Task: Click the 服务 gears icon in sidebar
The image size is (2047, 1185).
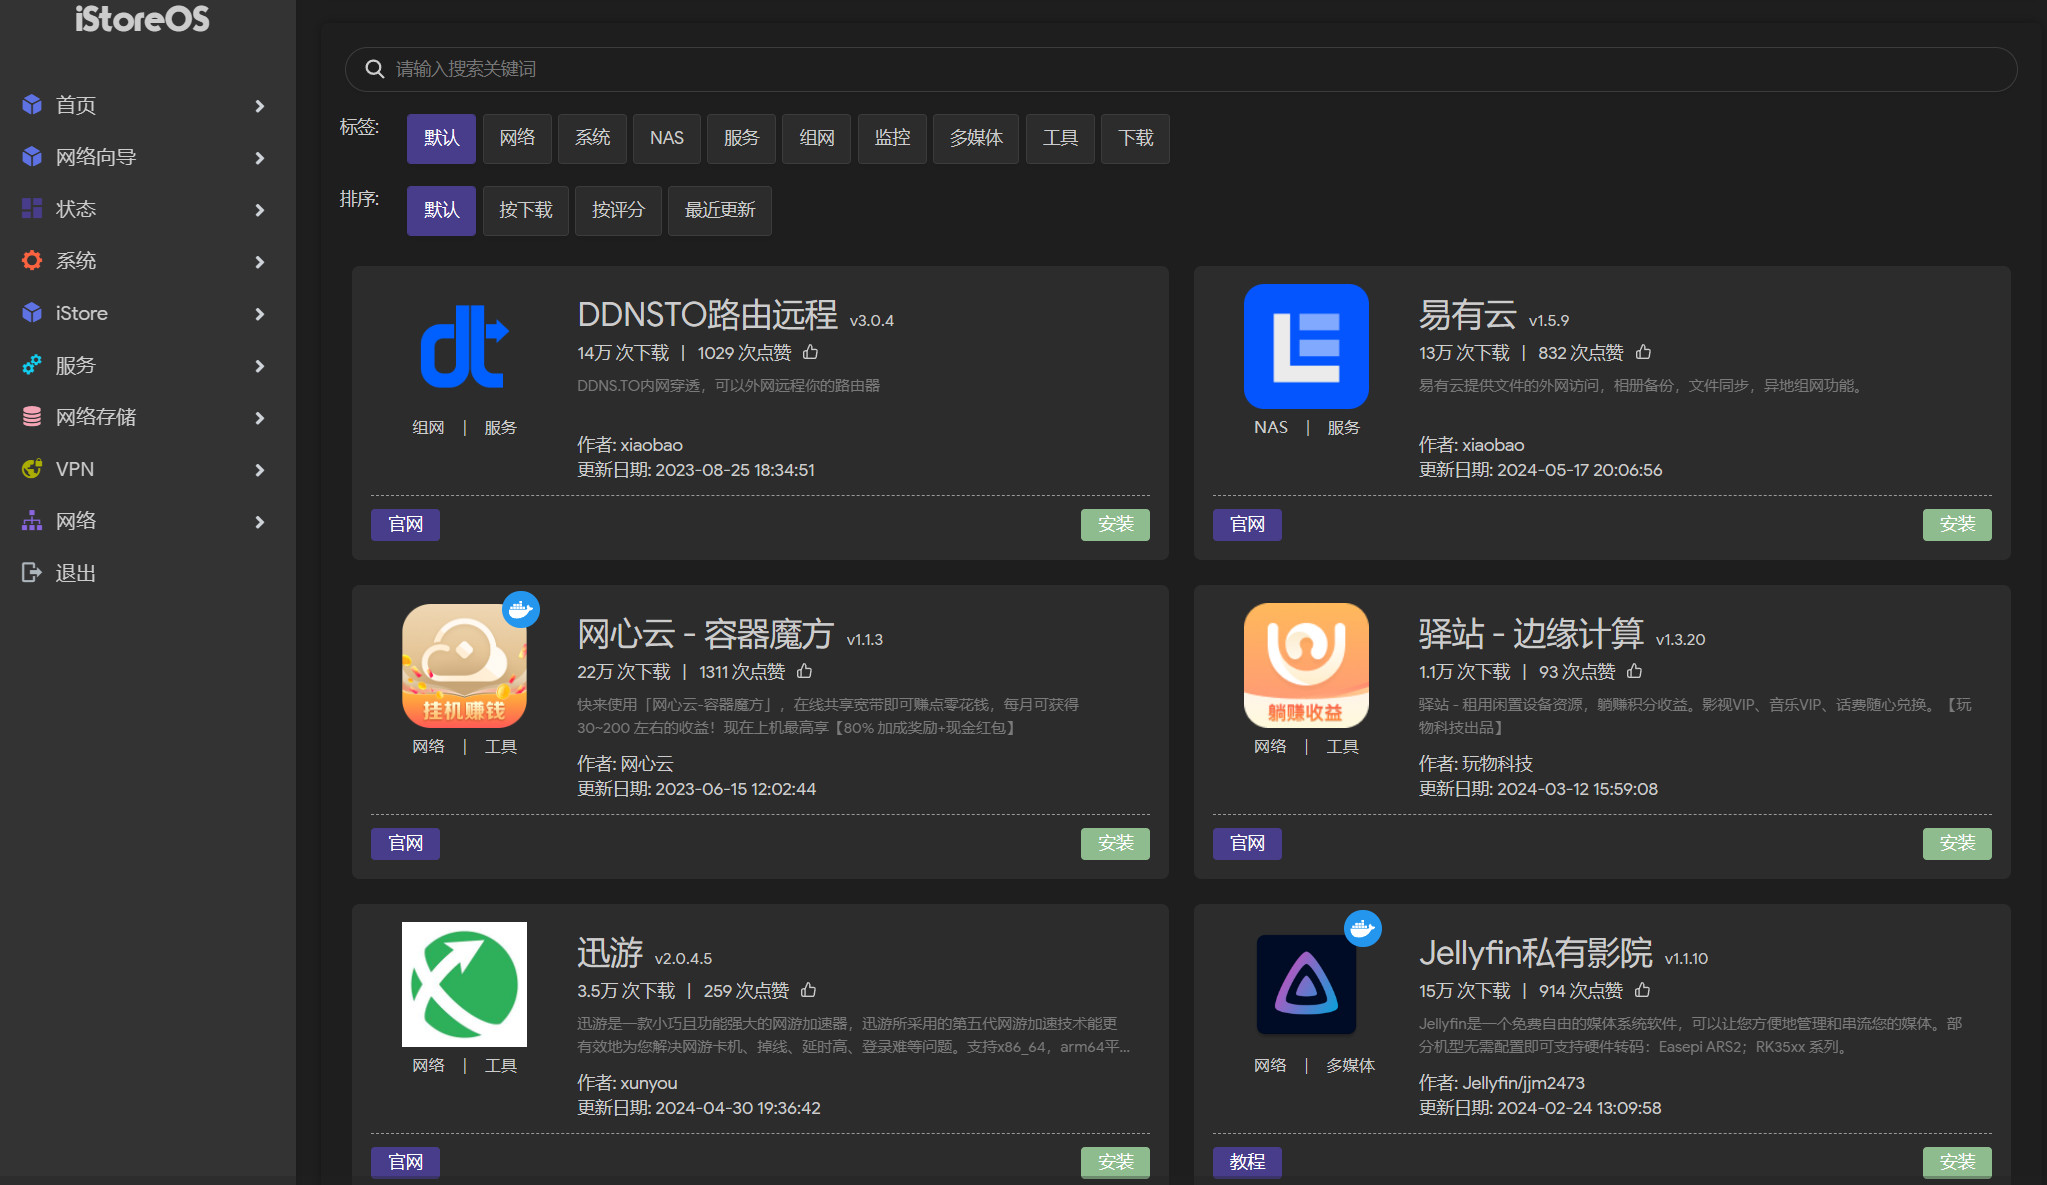Action: [32, 364]
